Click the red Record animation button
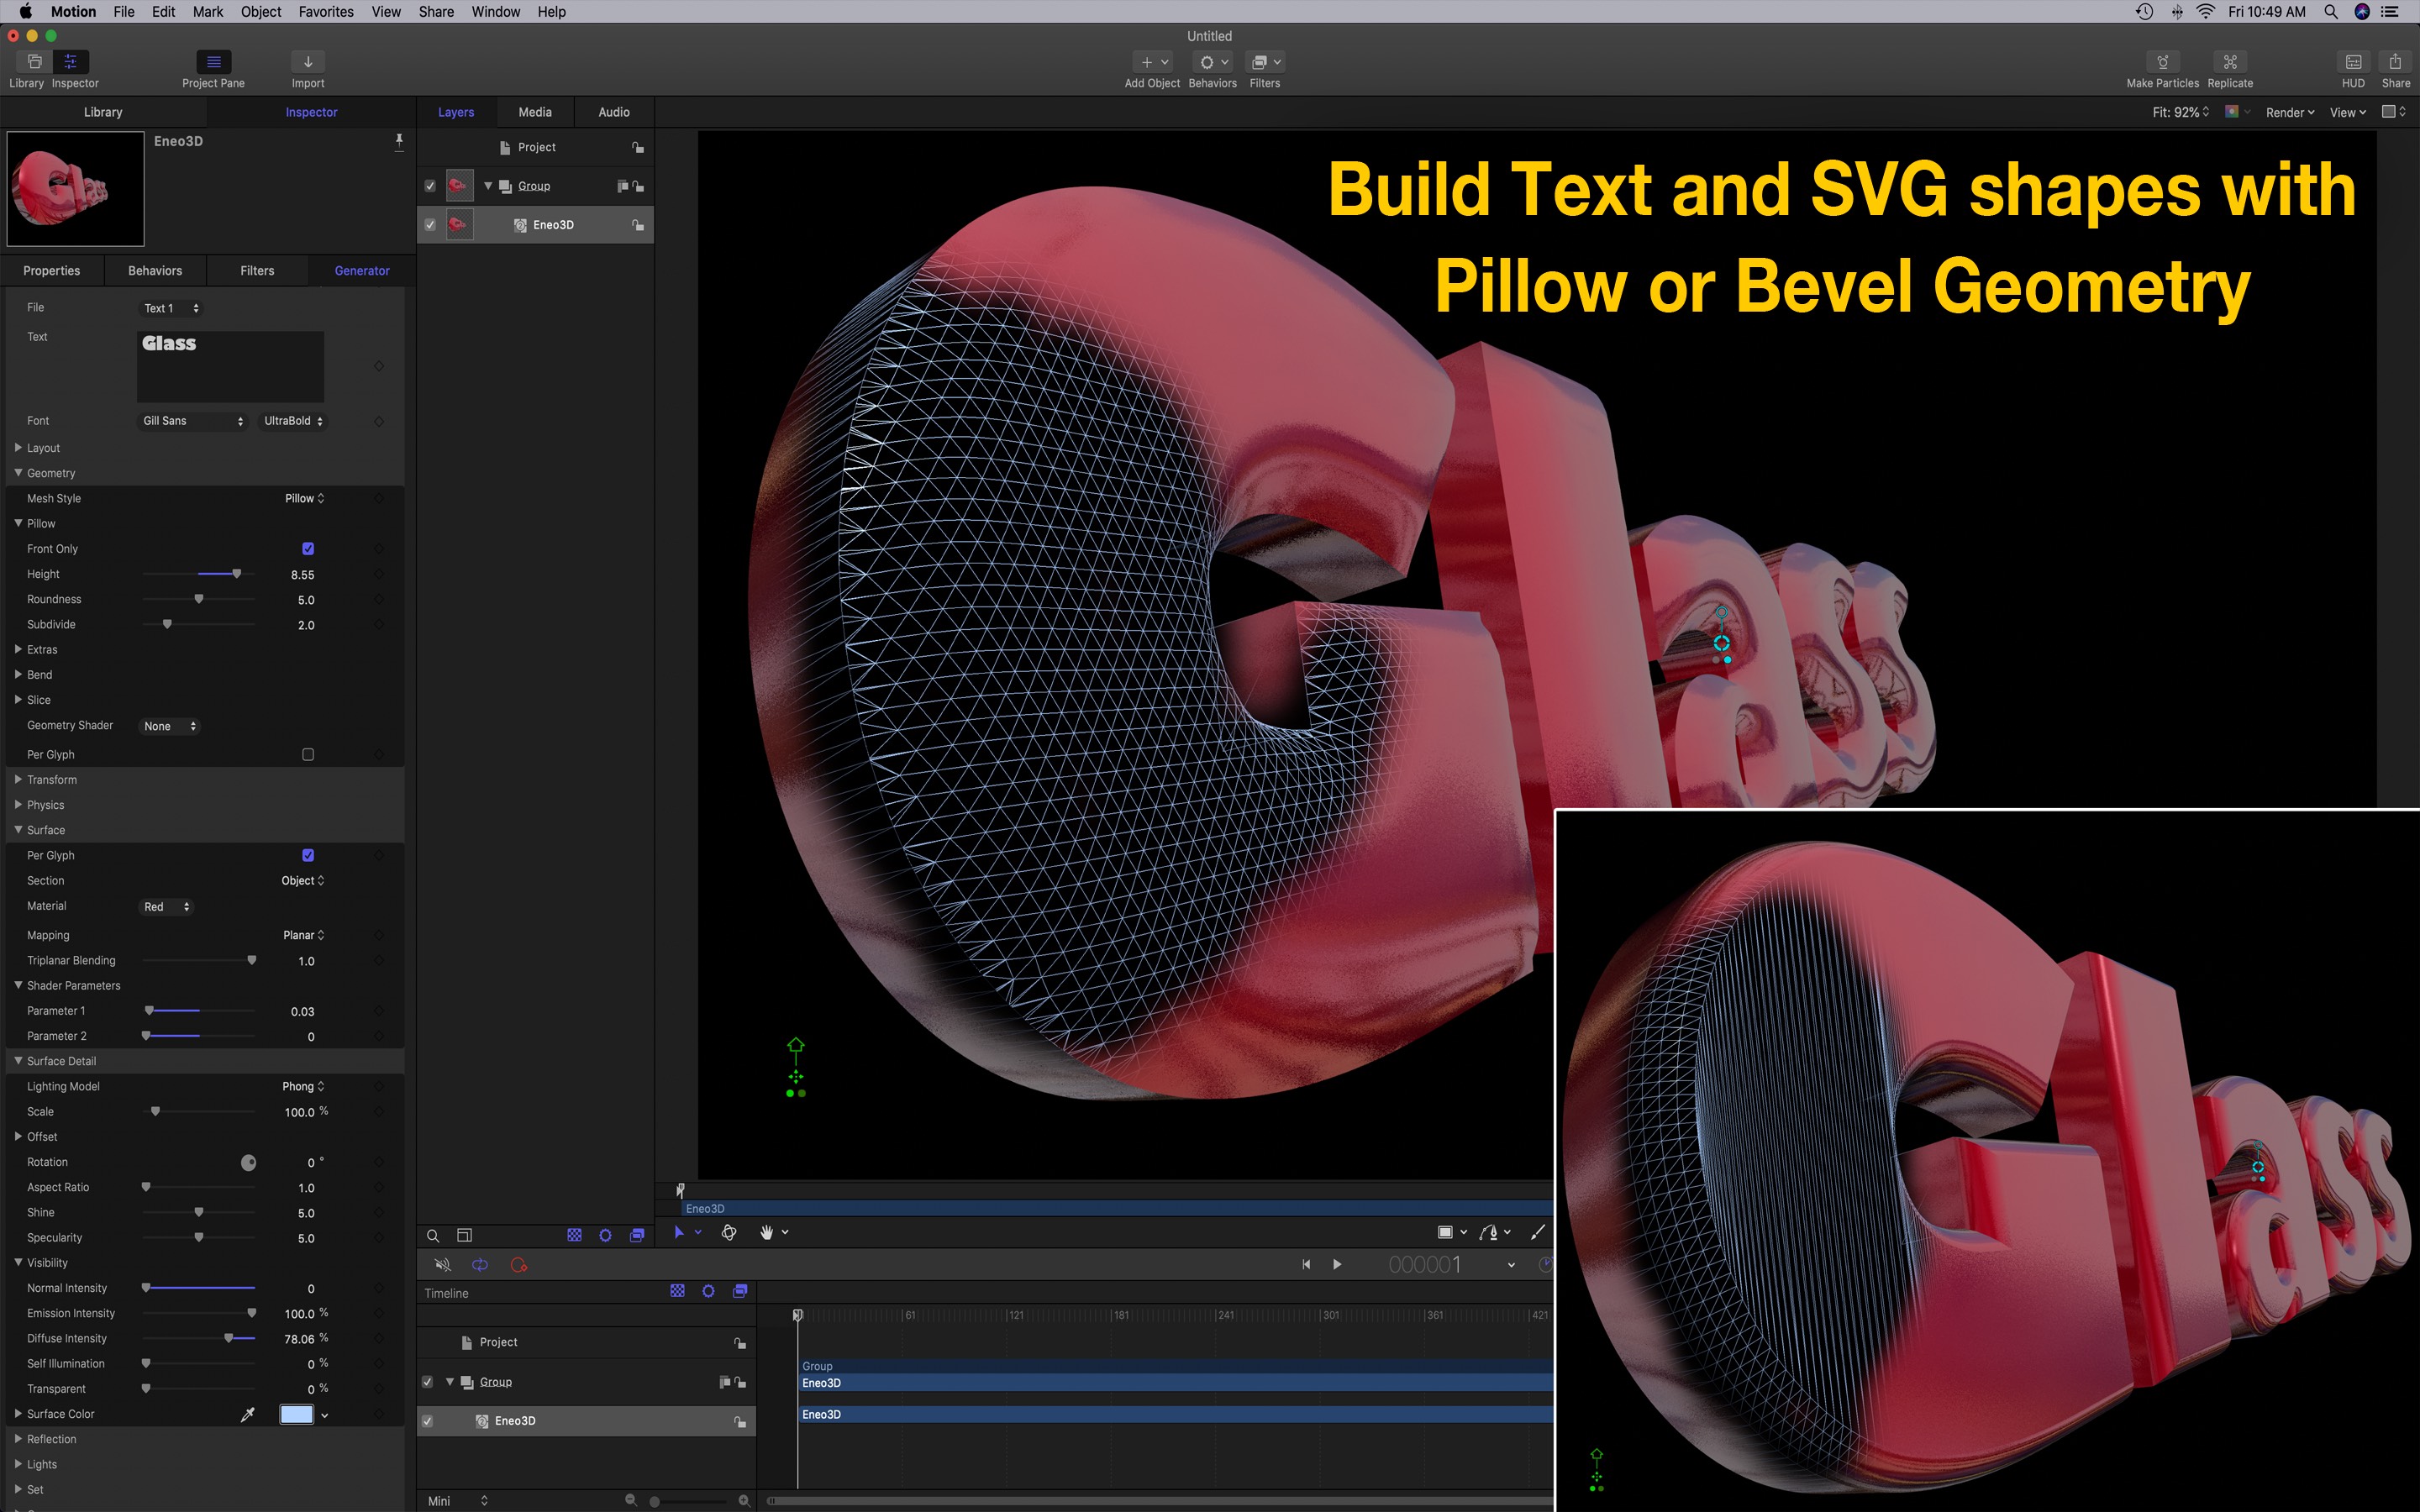Screen dimensions: 2420x1512 518,1265
